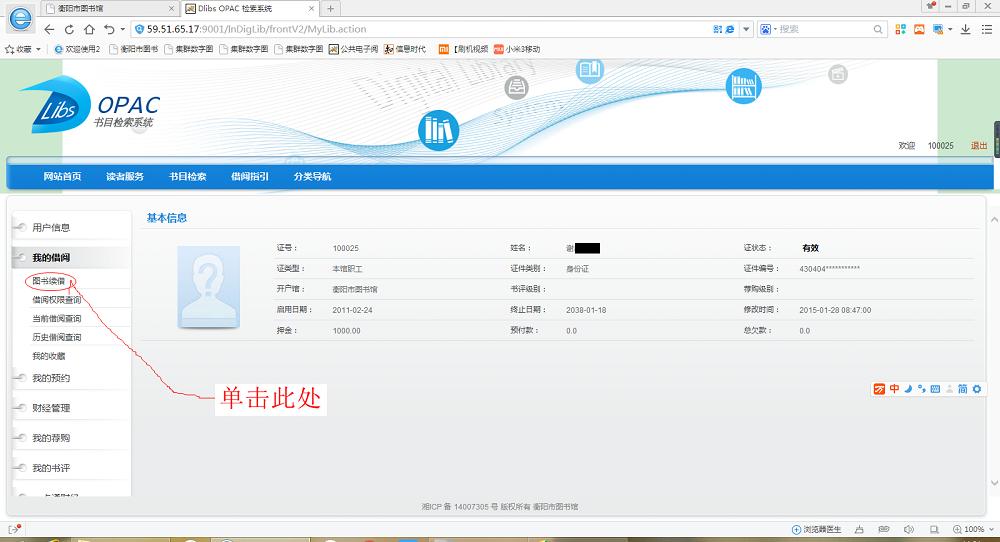Switch to the 衡阳市图书馆 browser tab
This screenshot has height=542, width=1000.
(109, 8)
